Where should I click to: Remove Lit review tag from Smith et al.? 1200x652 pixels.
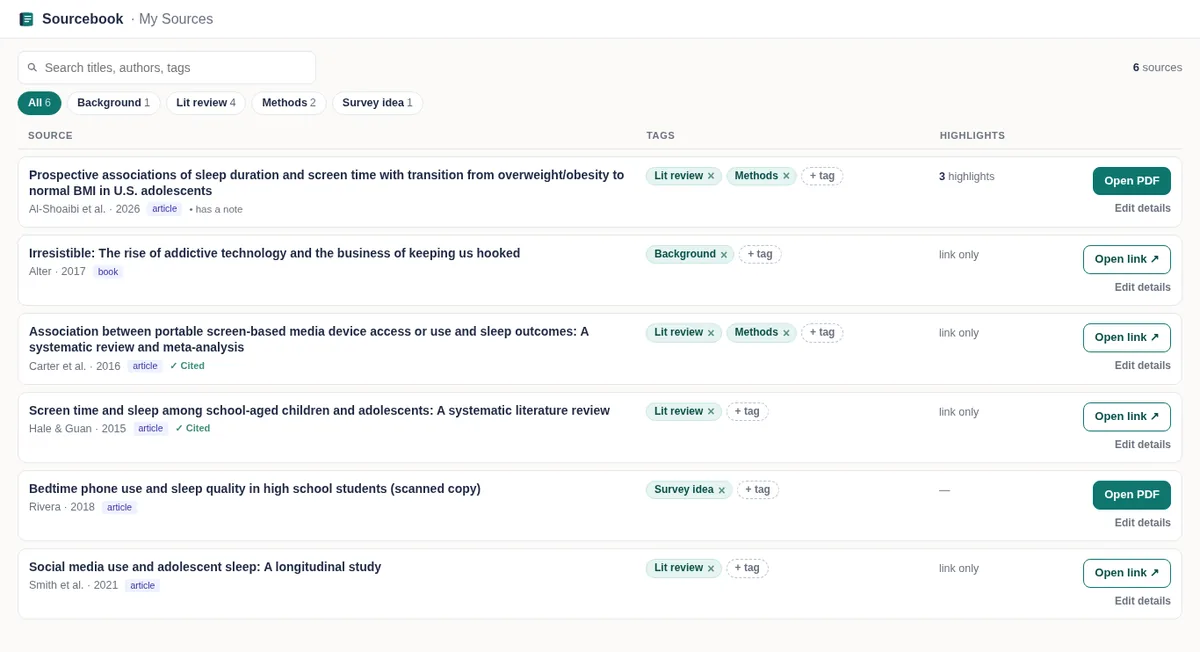pyautogui.click(x=711, y=568)
